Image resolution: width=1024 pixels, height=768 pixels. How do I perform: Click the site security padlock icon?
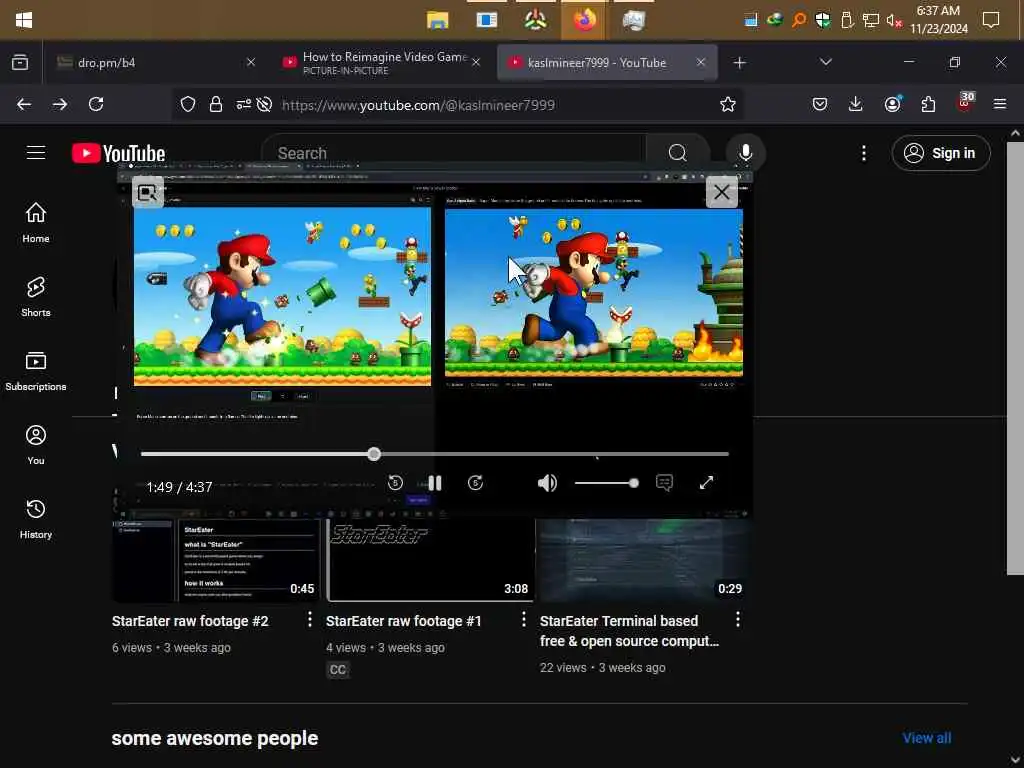click(216, 104)
